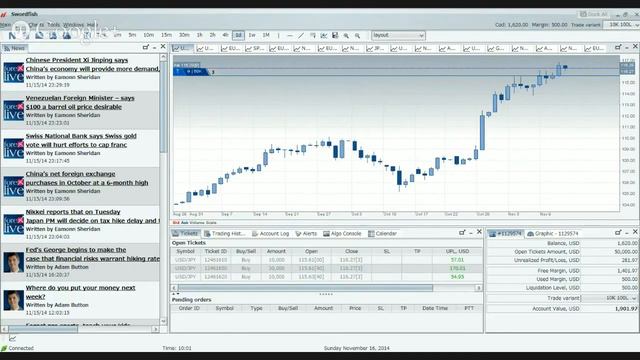
Task: Select the 10m timeframe button
Action: pos(149,36)
